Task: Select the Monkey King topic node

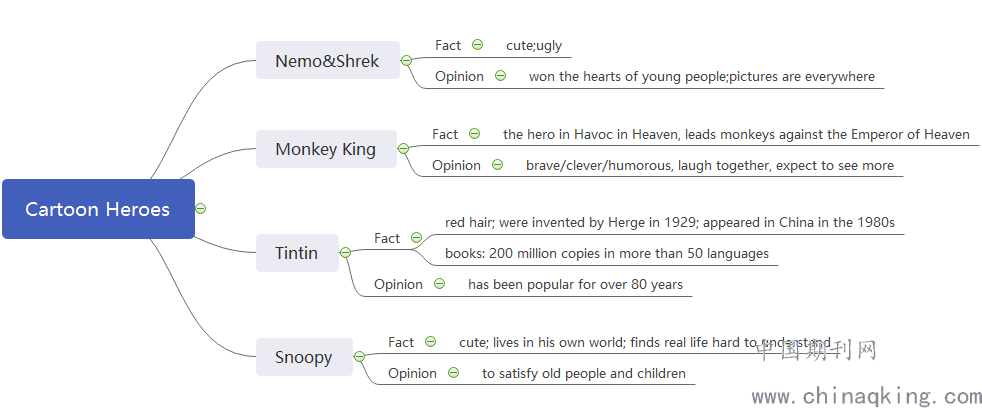Action: coord(326,149)
